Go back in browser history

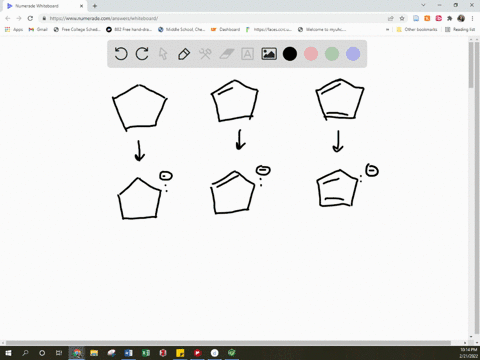[8, 18]
